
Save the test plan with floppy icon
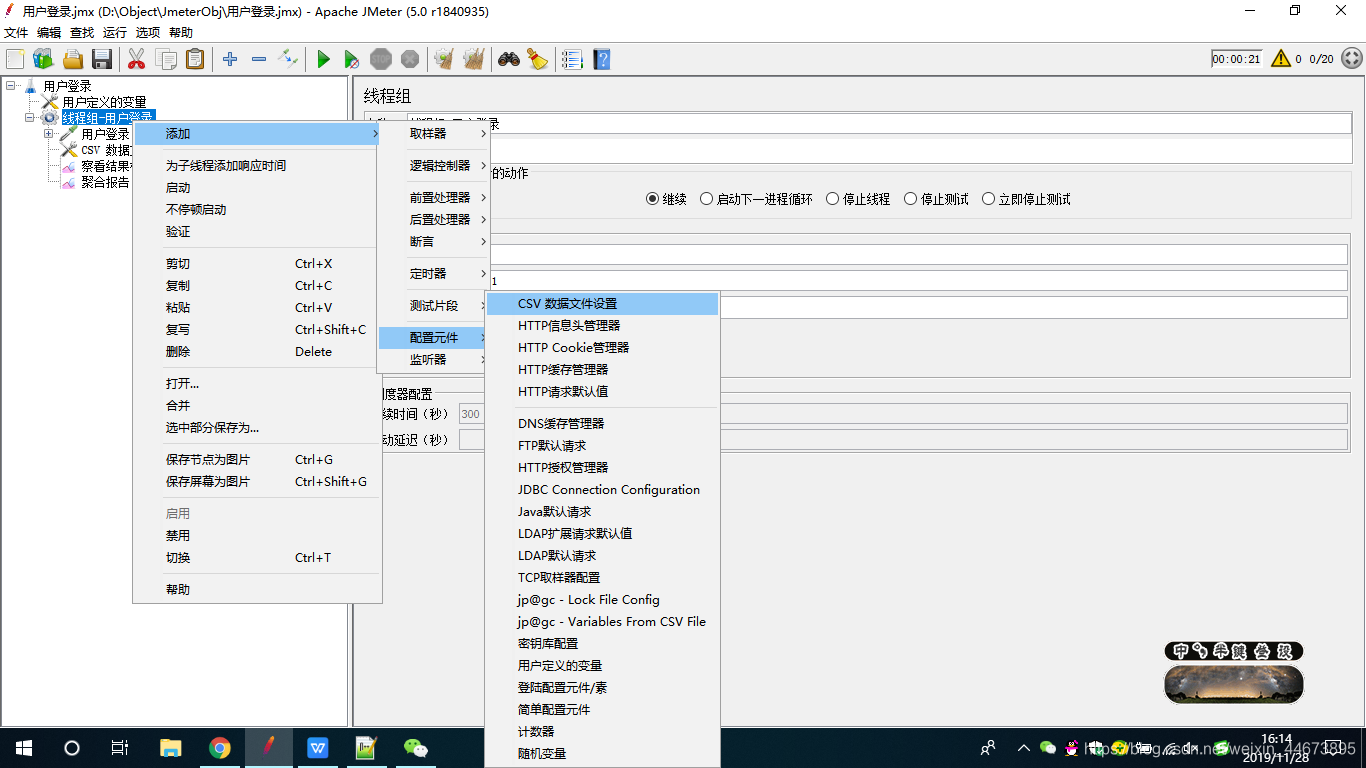click(102, 59)
